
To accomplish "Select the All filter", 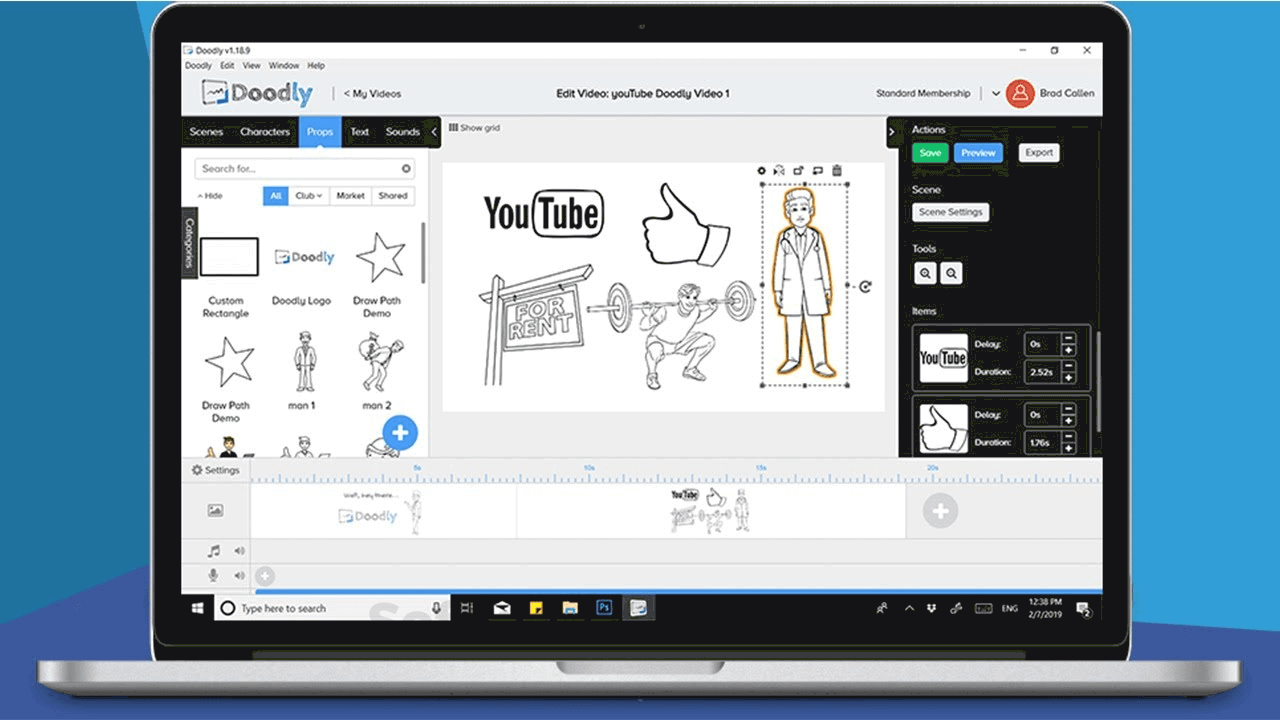I will (x=275, y=196).
